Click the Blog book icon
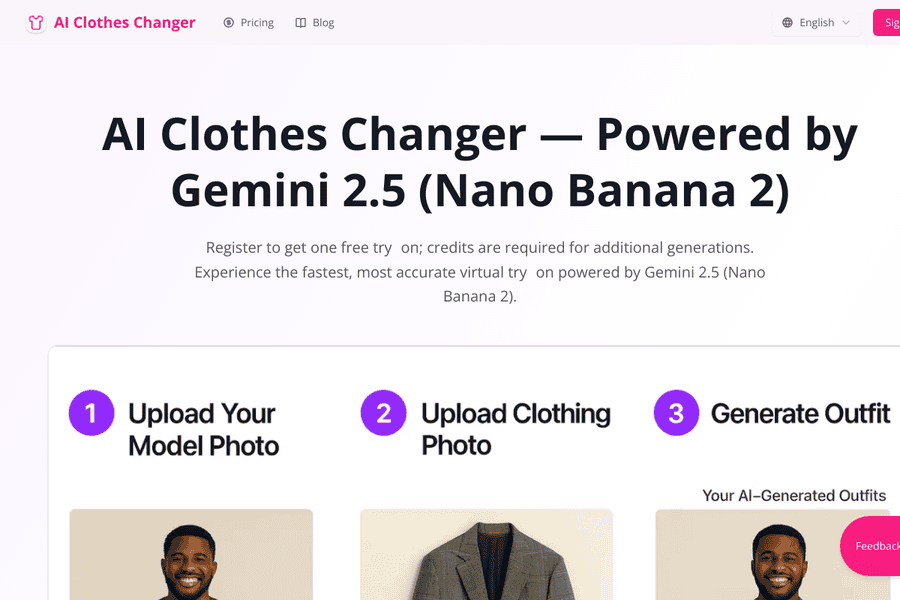Viewport: 900px width, 600px height. coord(300,22)
